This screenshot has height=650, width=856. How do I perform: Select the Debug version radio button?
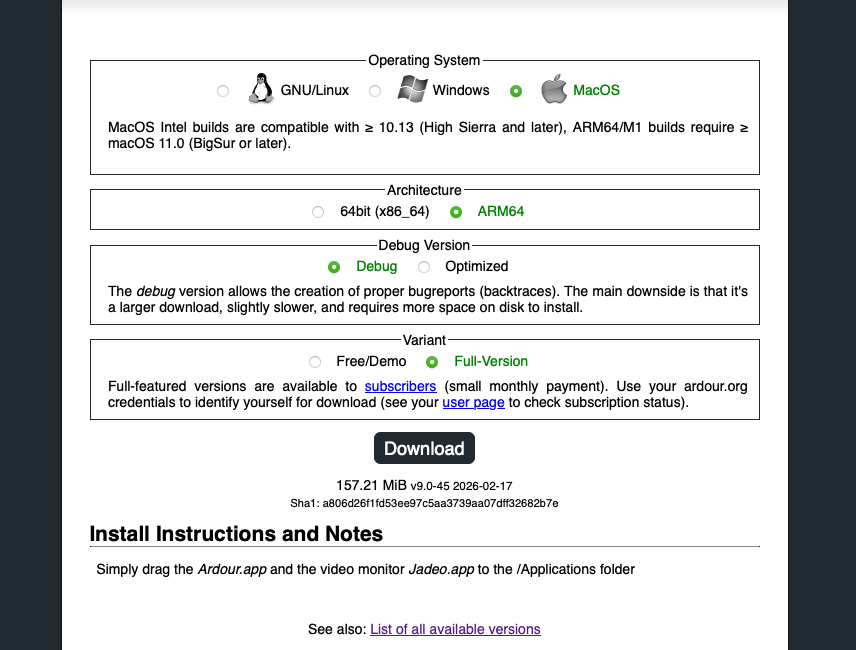334,267
